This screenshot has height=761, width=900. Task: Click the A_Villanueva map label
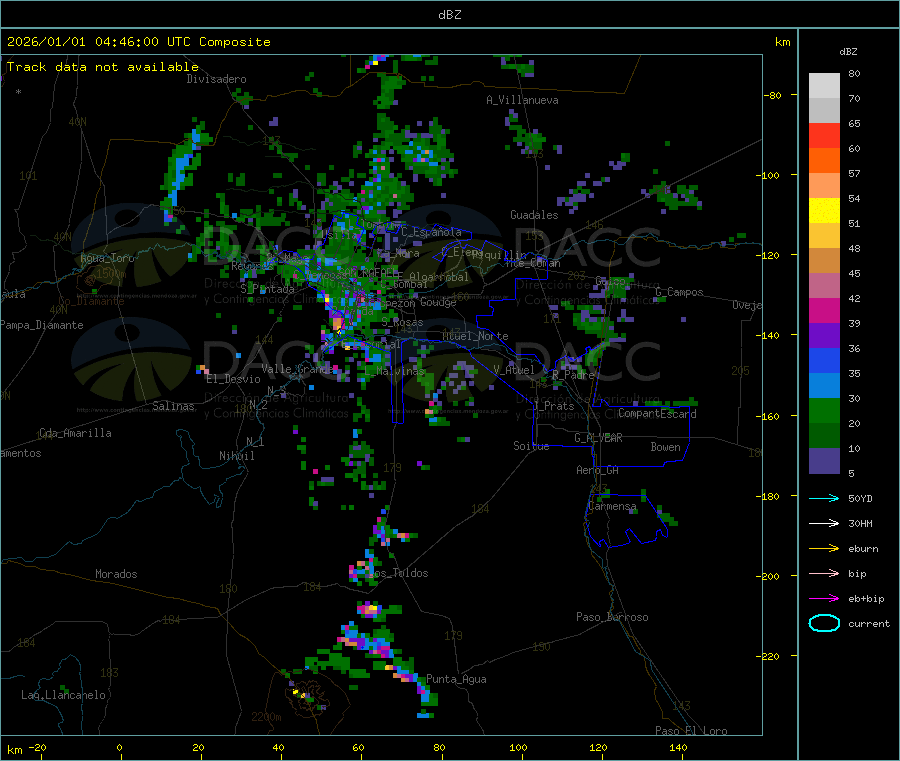522,100
